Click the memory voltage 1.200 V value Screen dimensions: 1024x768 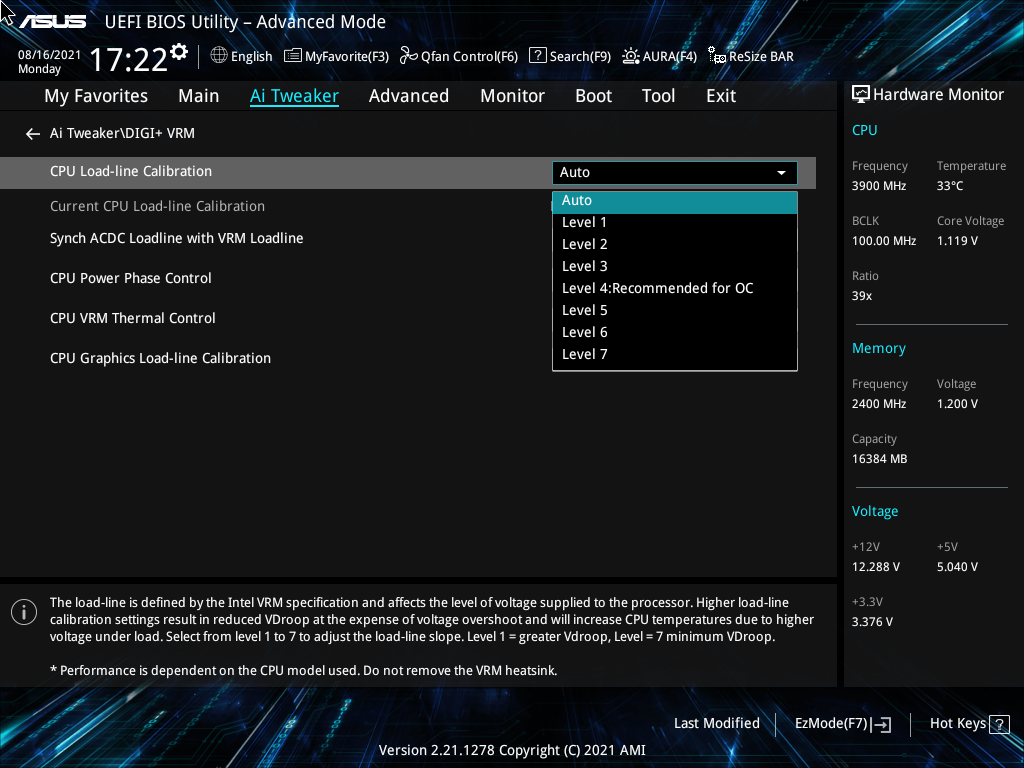957,404
